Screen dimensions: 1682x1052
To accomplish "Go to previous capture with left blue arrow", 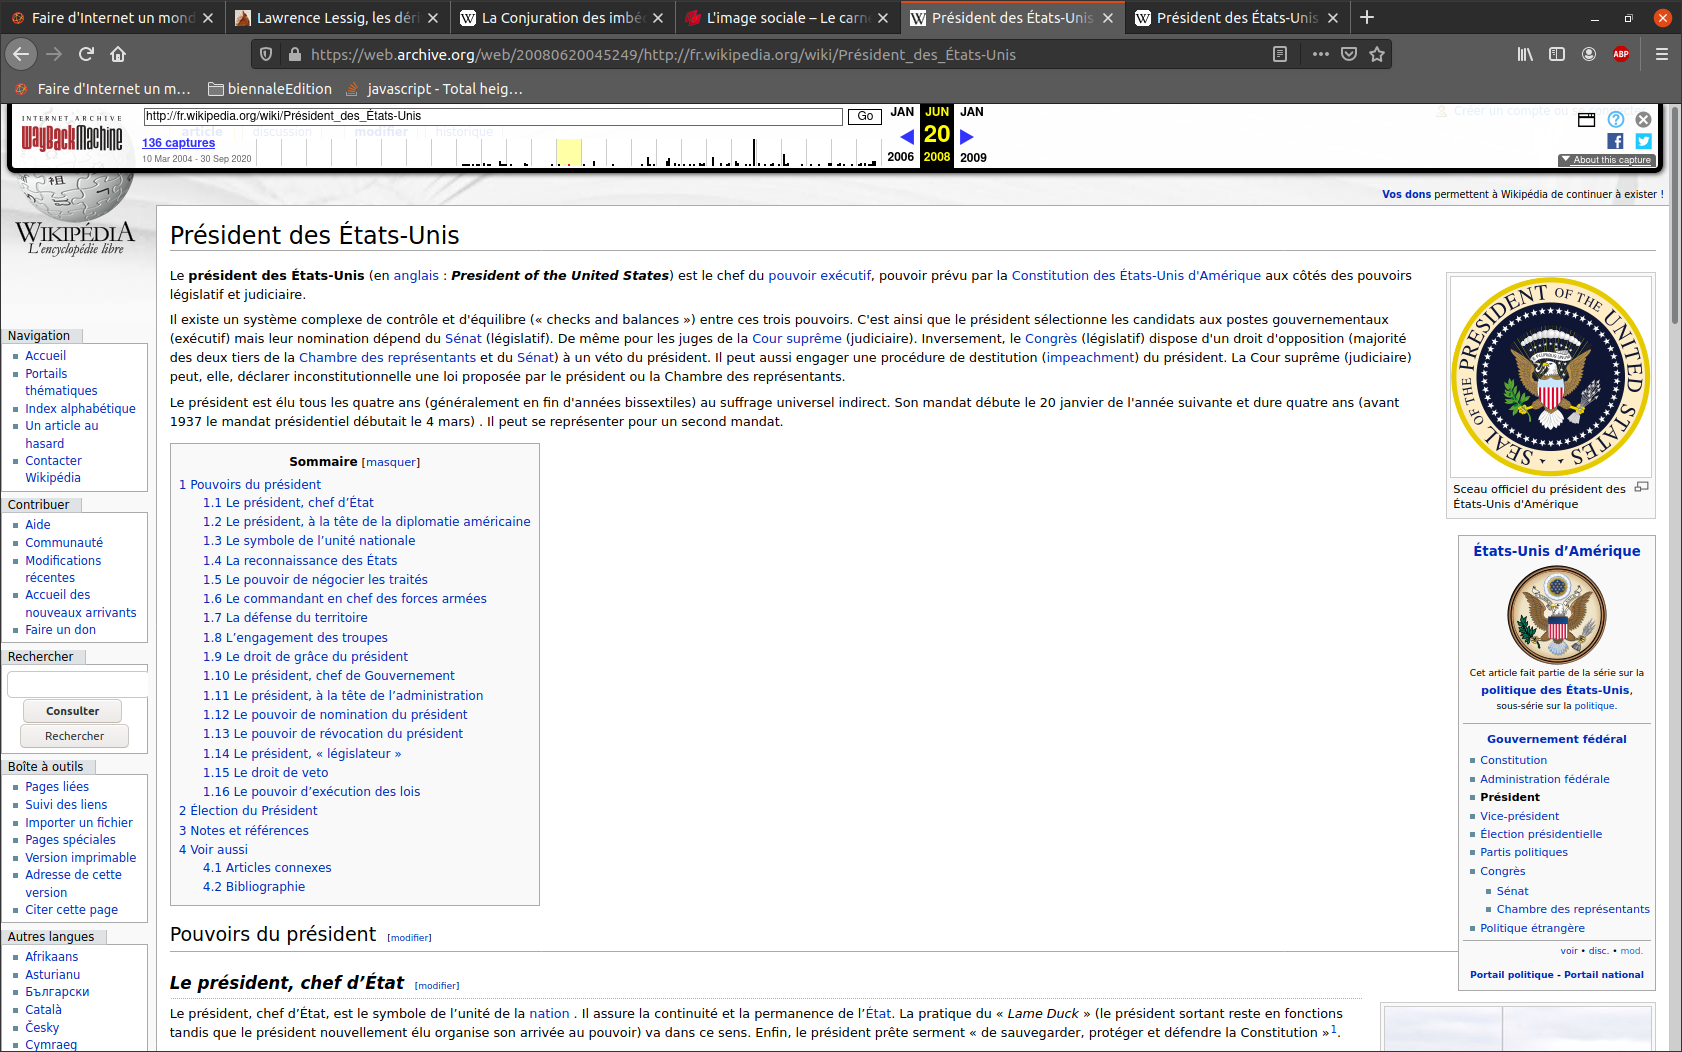I will pyautogui.click(x=906, y=136).
